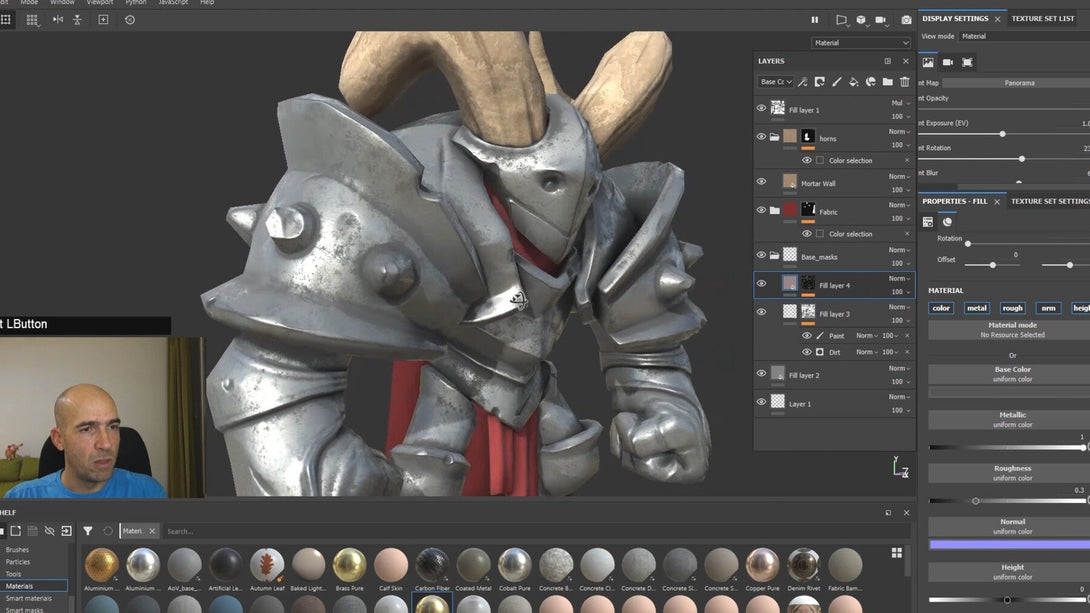Screen dimensions: 1090x613
Task: Expand the Base_masks folder icon
Action: 774,255
